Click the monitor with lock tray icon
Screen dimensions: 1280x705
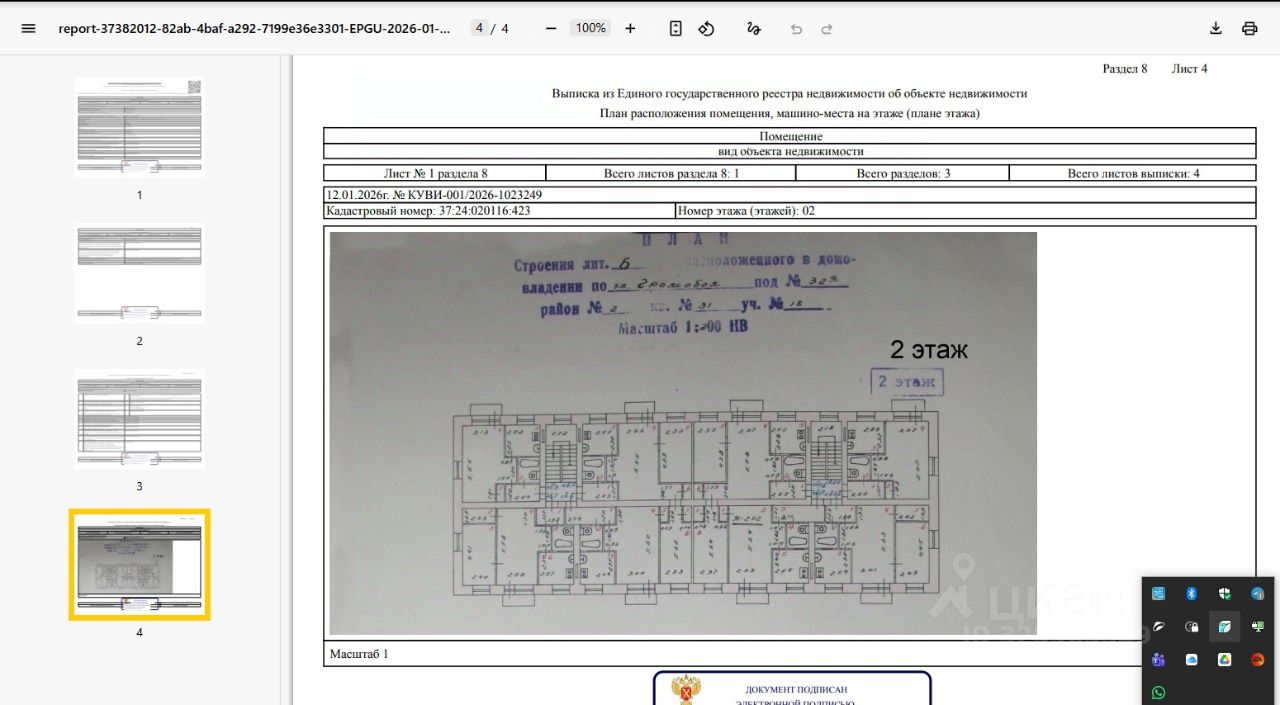point(1258,627)
